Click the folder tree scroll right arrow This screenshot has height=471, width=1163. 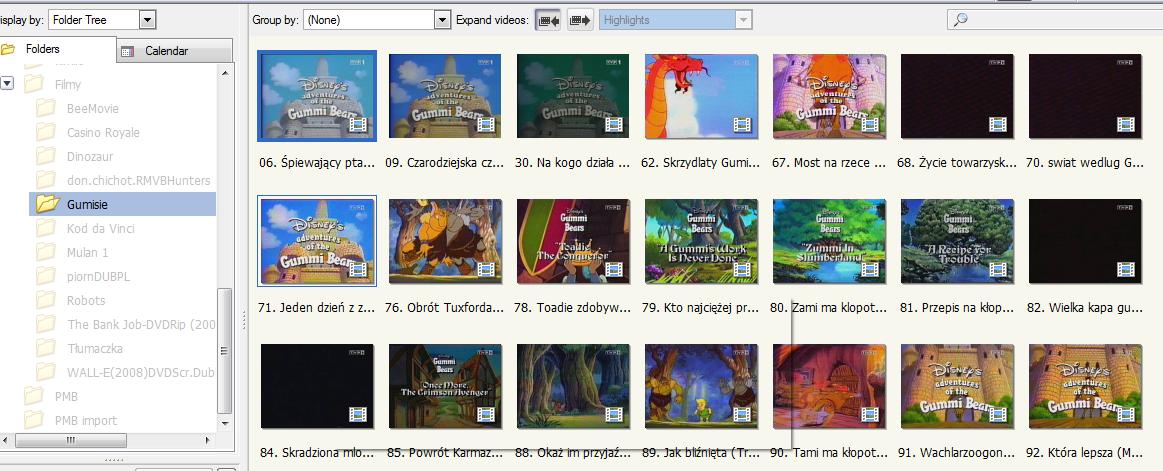click(208, 440)
